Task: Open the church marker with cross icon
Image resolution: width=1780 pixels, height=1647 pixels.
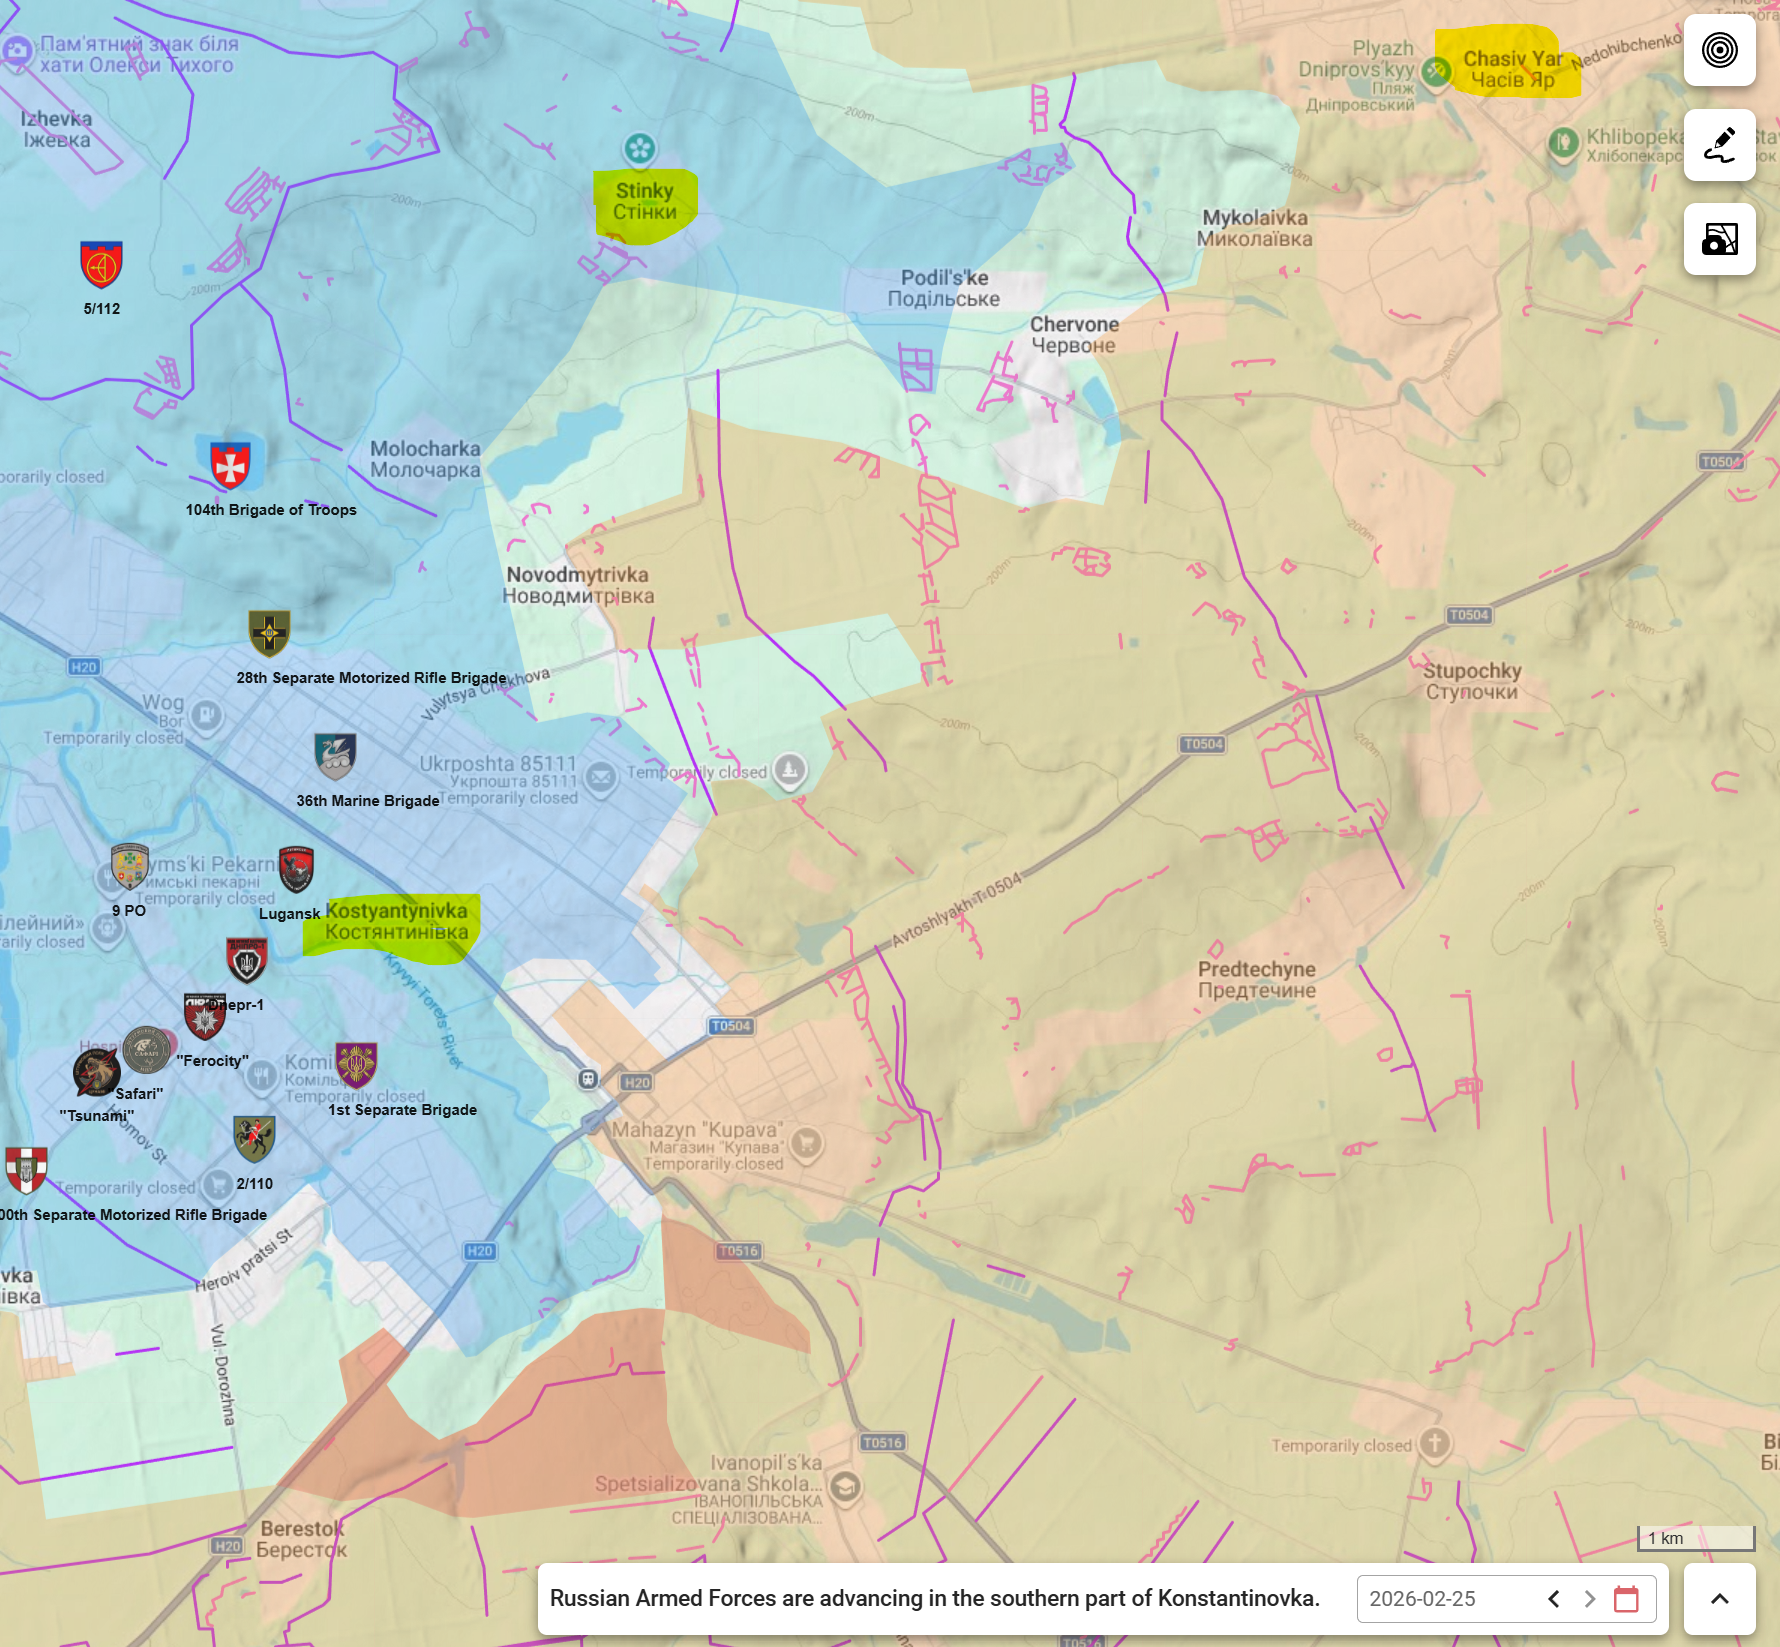Action: 1435,1444
